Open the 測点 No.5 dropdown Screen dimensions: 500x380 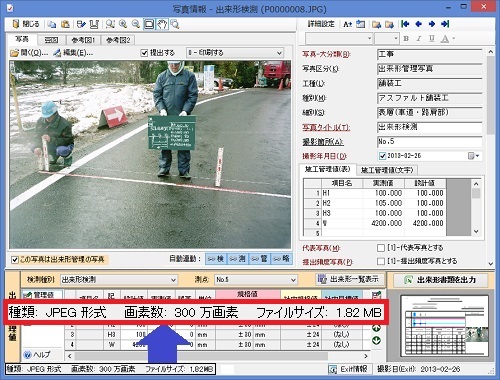point(256,280)
